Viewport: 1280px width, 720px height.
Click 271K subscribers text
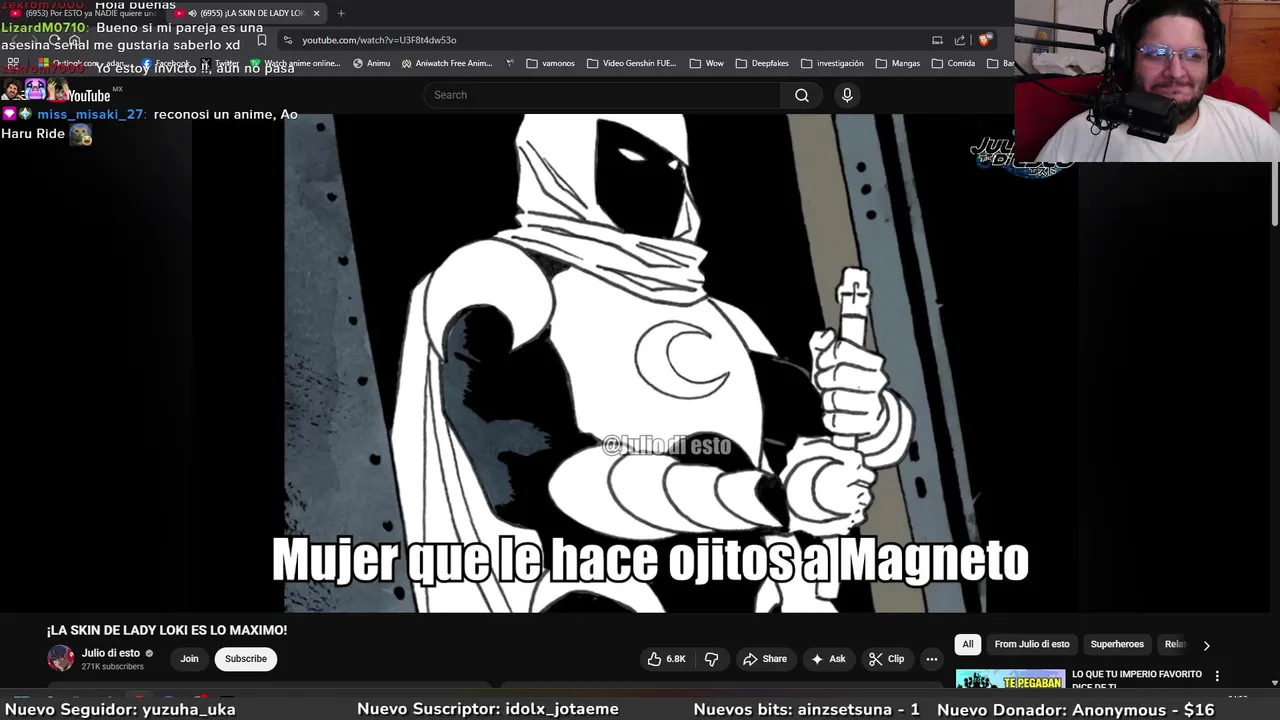pos(113,667)
